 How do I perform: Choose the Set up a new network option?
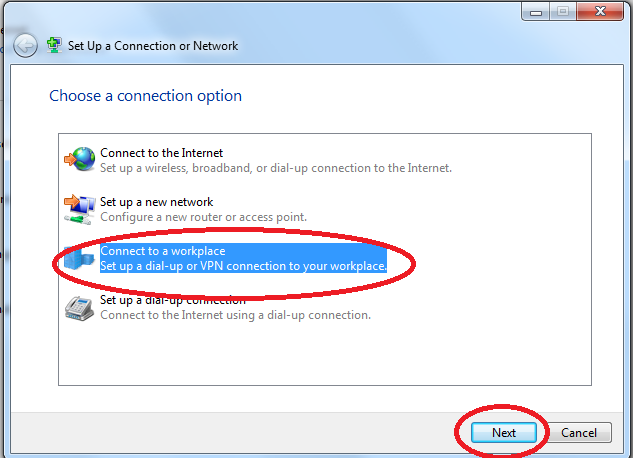[x=156, y=202]
